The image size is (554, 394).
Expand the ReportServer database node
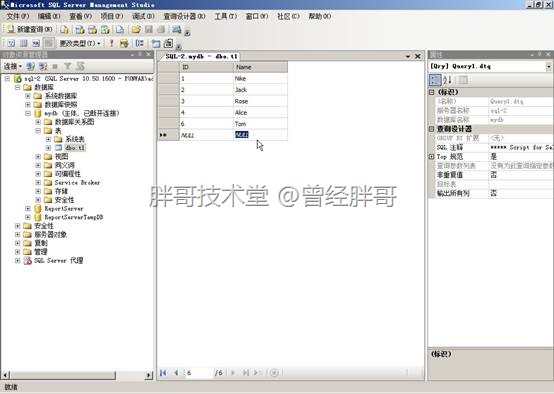(28, 208)
